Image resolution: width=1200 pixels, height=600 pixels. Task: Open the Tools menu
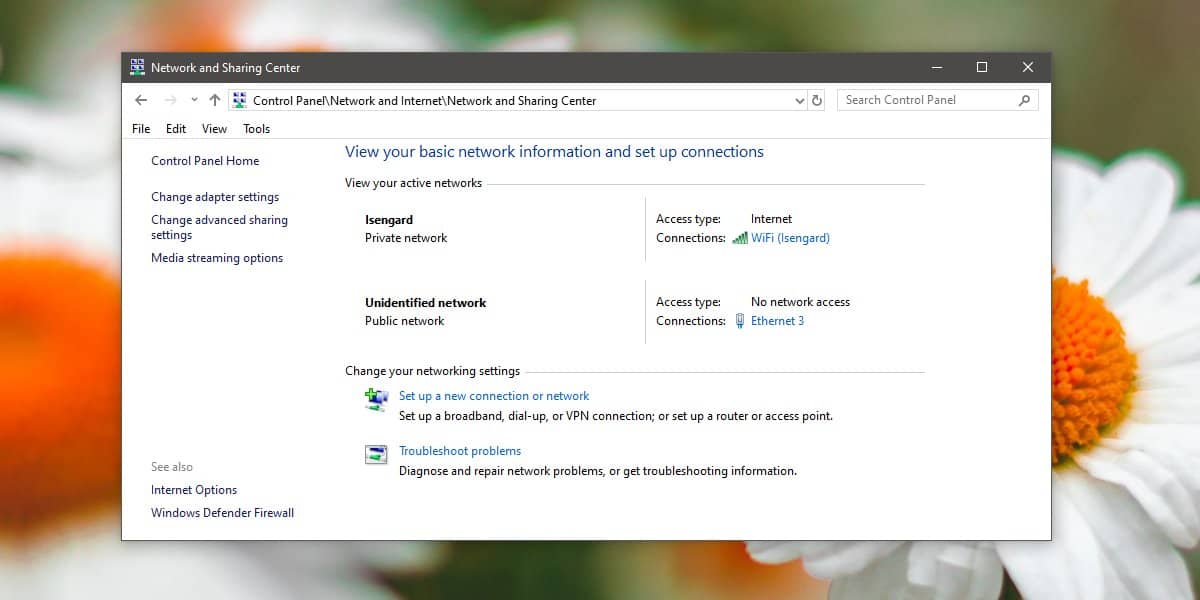click(x=256, y=129)
